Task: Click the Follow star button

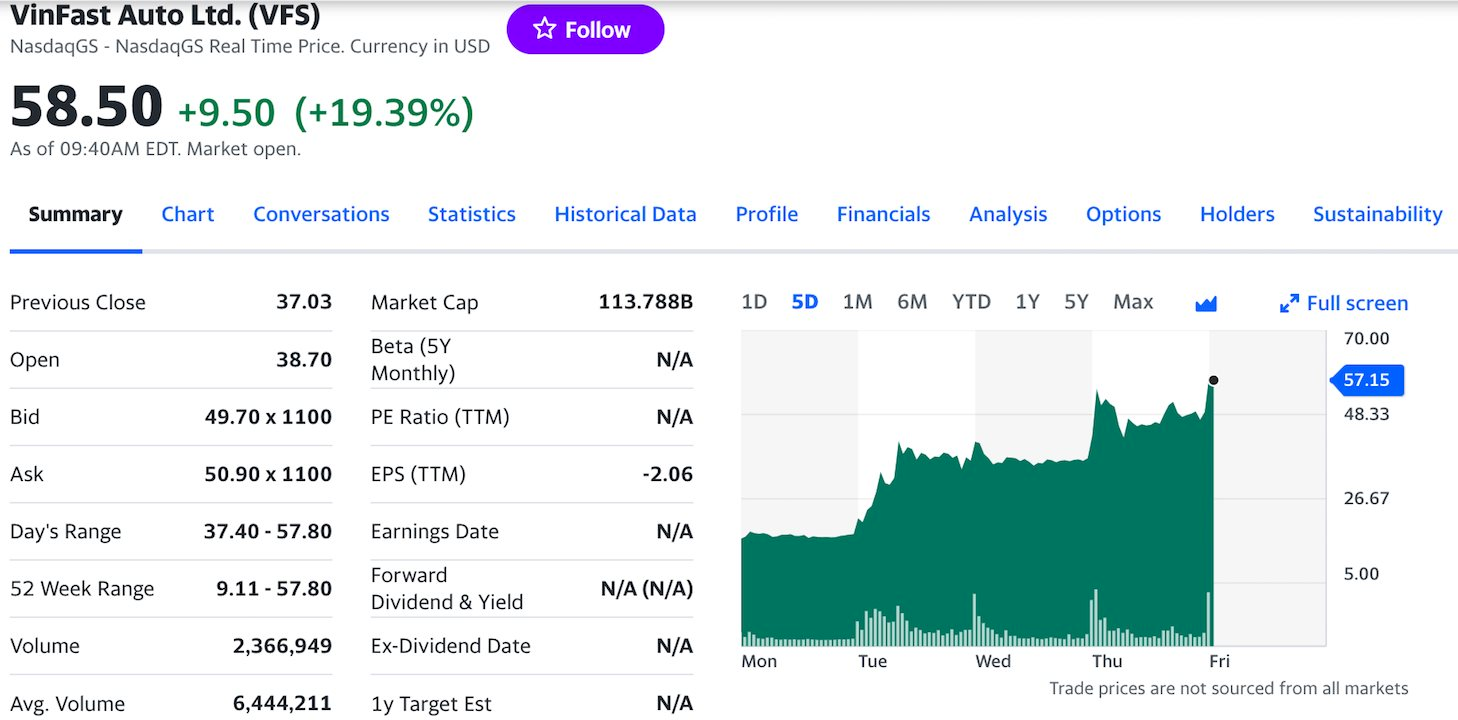Action: (x=585, y=30)
